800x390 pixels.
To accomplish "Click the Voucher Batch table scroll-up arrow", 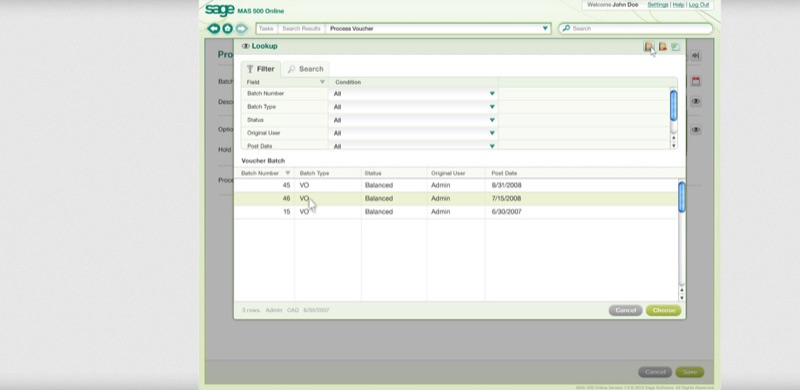I will click(x=682, y=290).
